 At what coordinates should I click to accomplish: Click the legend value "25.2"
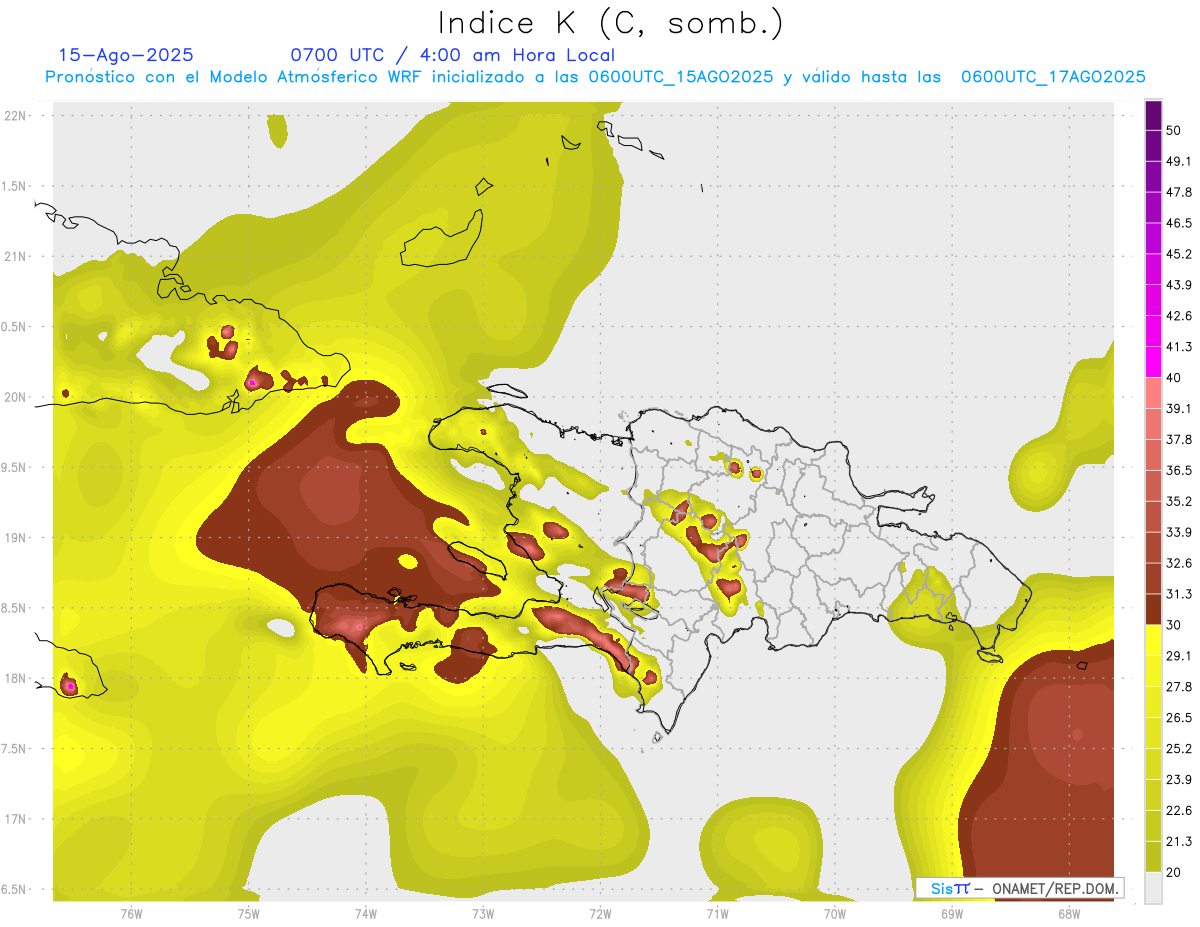pos(1179,749)
